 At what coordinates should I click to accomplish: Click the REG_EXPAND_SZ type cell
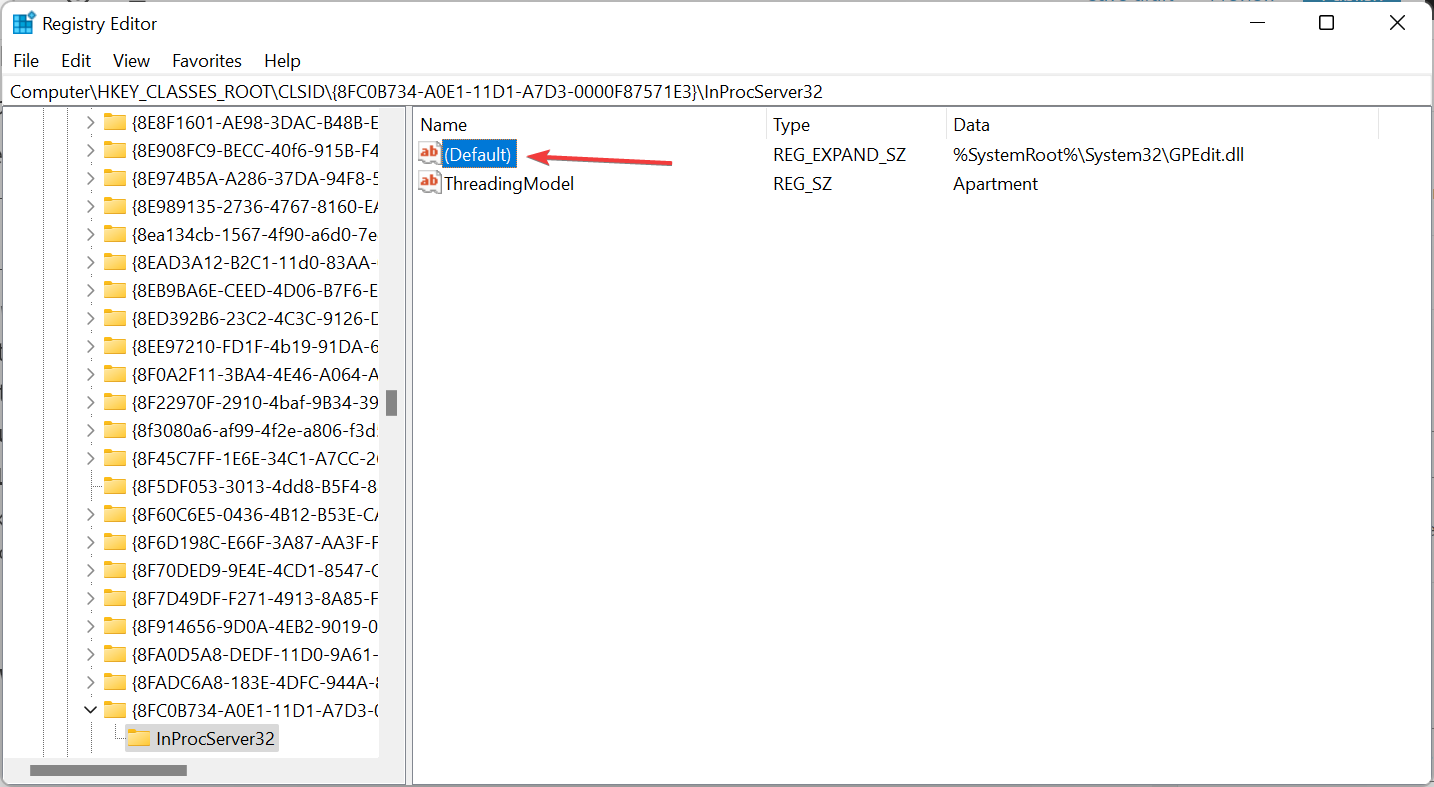838,155
